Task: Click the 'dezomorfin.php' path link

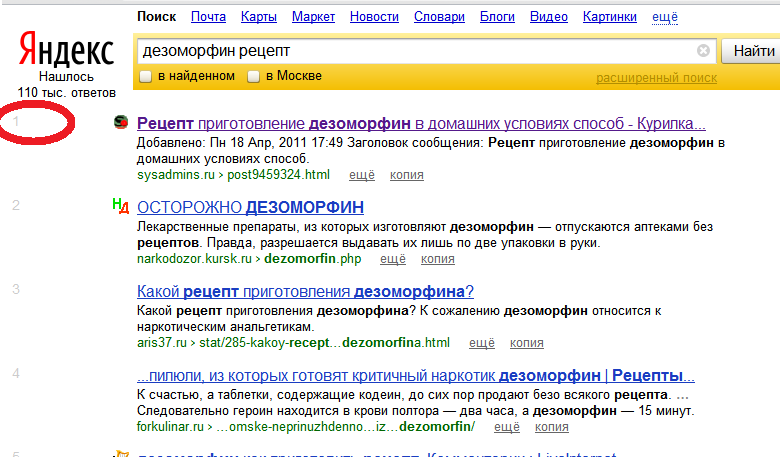Action: tap(312, 259)
